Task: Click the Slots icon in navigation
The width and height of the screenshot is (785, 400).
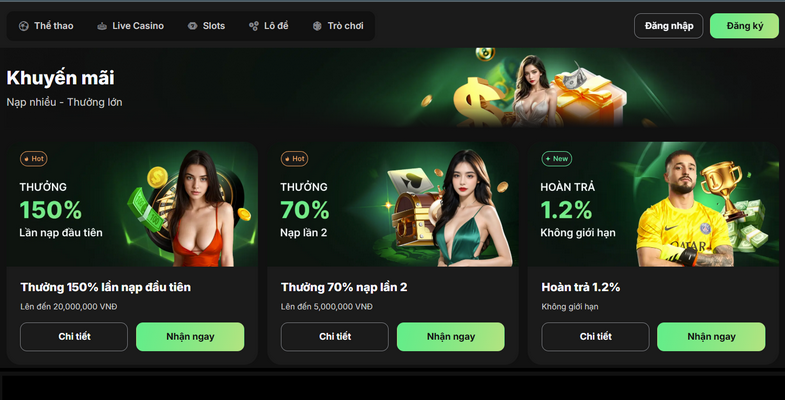Action: (x=192, y=26)
